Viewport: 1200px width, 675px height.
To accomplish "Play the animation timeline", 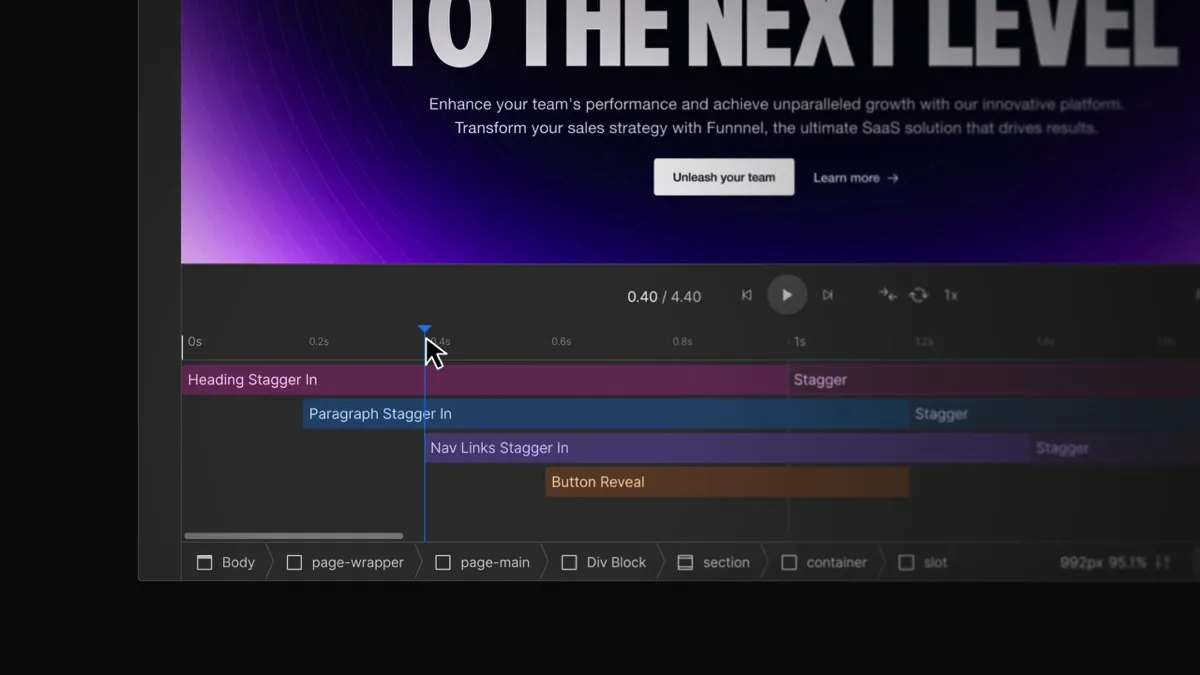I will pyautogui.click(x=787, y=295).
